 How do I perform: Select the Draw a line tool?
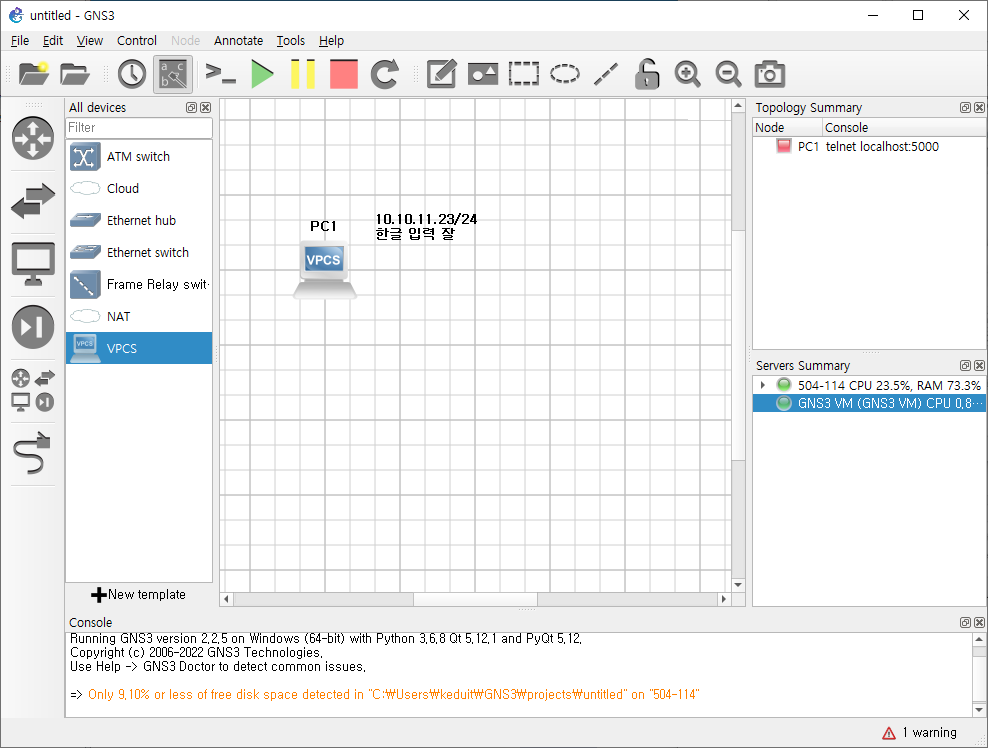coord(606,74)
